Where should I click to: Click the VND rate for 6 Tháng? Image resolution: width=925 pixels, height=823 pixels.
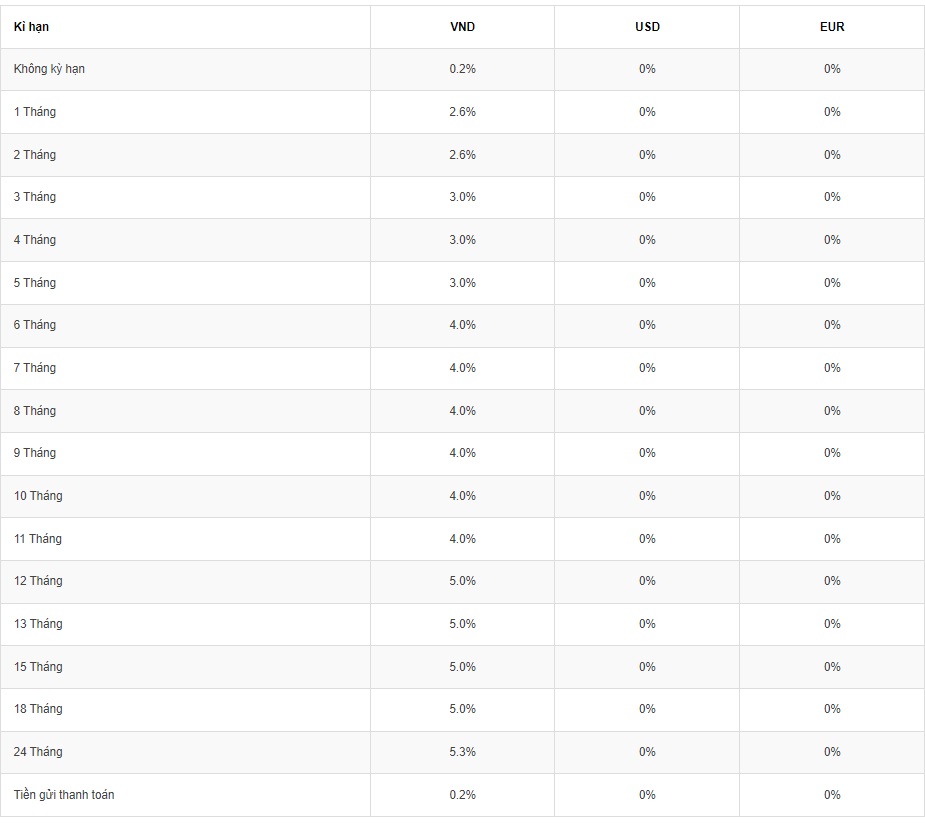pyautogui.click(x=462, y=325)
